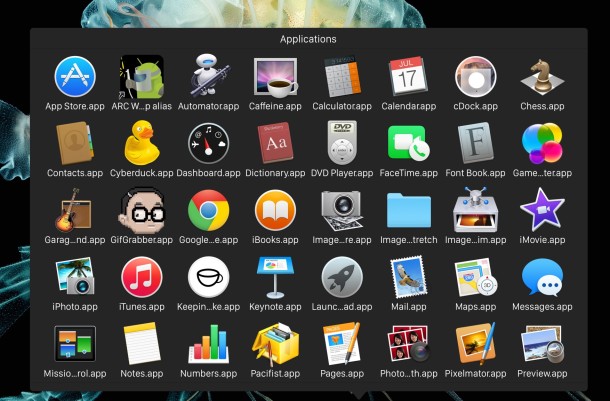The height and width of the screenshot is (401, 610).
Task: Open the Image...im.app icon
Action: 475,210
